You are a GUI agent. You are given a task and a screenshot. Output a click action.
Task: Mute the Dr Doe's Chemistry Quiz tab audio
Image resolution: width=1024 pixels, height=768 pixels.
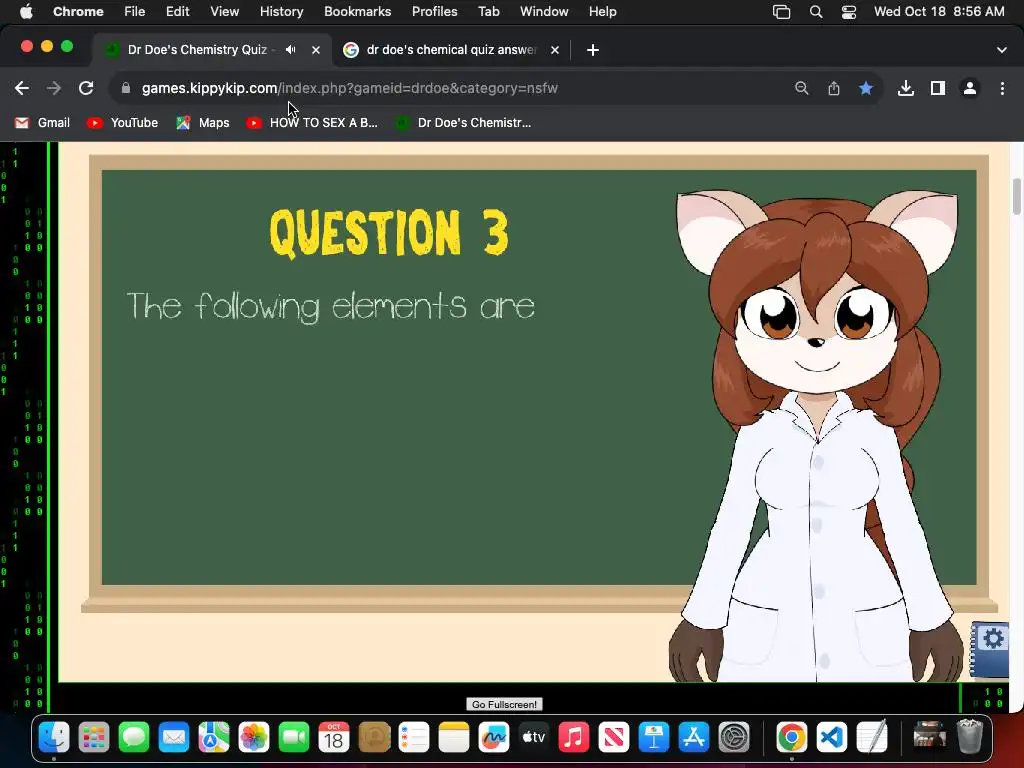(291, 50)
